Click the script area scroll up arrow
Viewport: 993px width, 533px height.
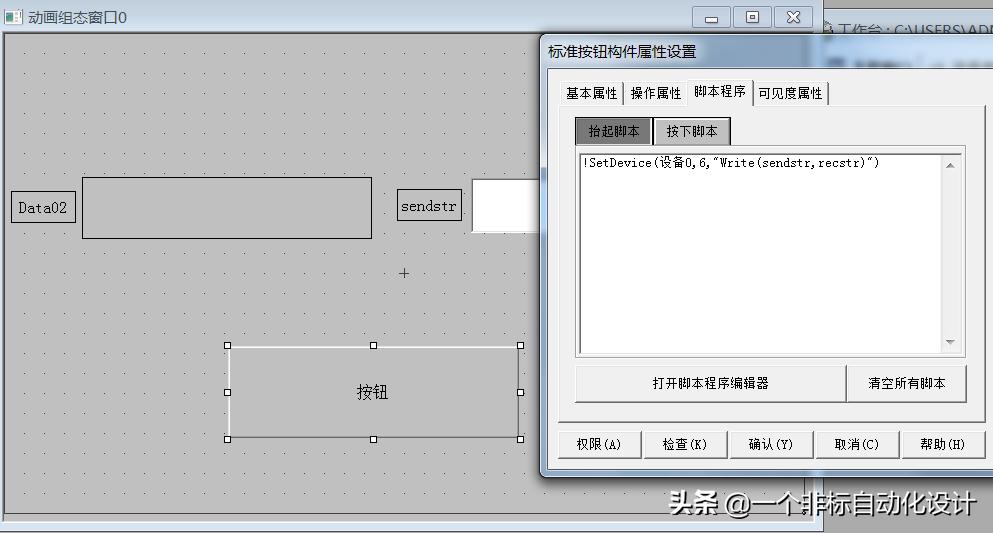pos(950,165)
